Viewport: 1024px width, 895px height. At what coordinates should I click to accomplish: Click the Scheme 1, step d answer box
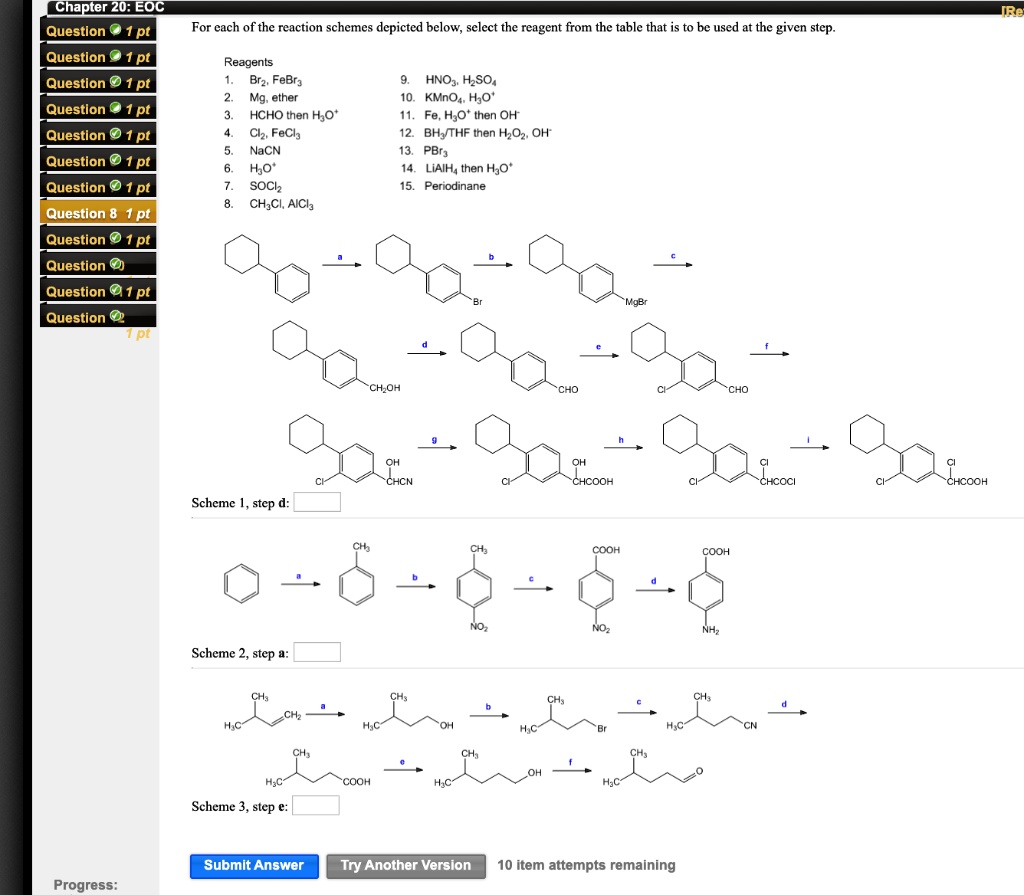316,502
